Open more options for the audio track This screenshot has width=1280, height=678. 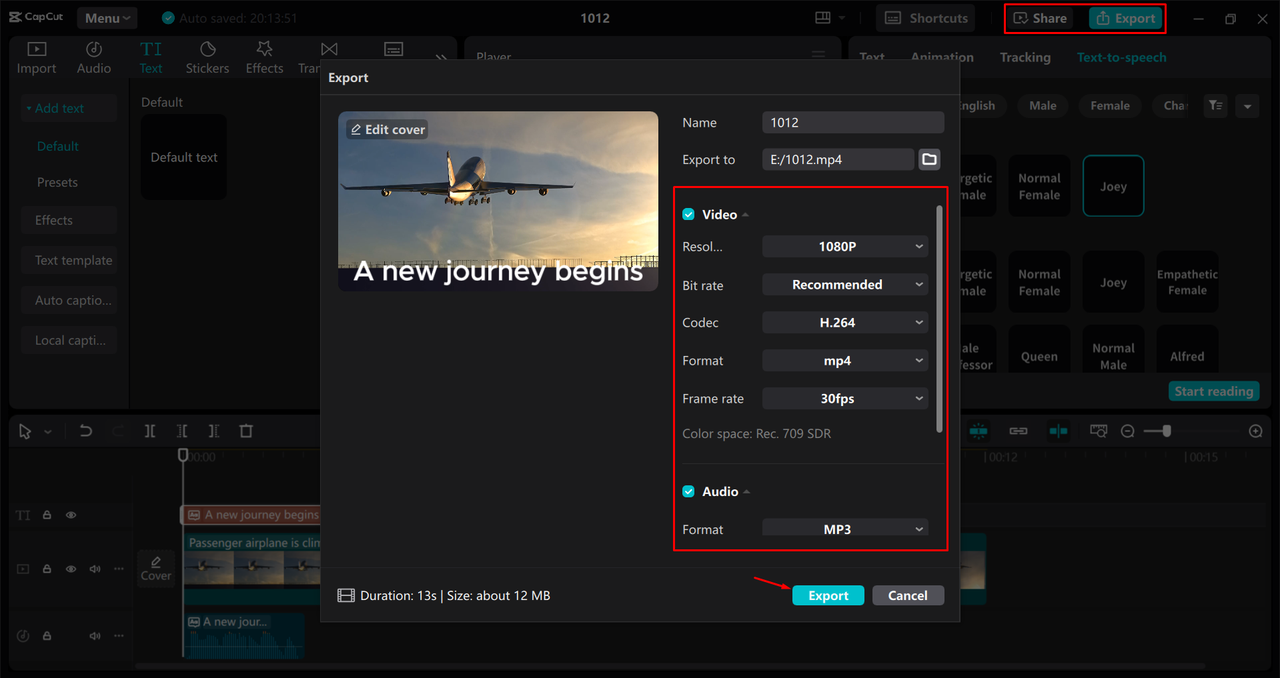pyautogui.click(x=118, y=636)
